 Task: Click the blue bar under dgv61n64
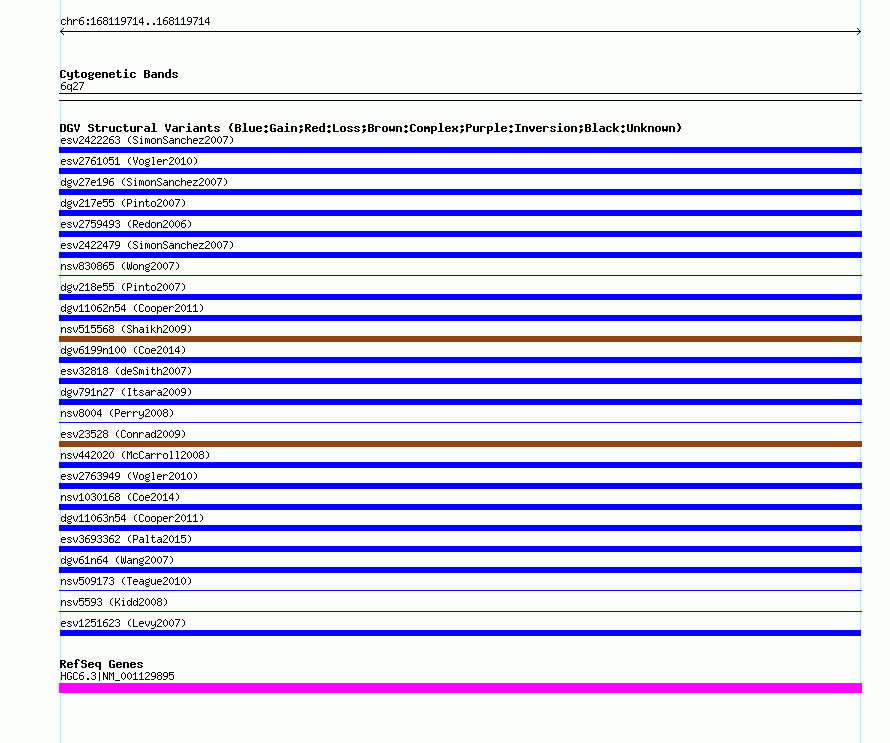click(460, 570)
